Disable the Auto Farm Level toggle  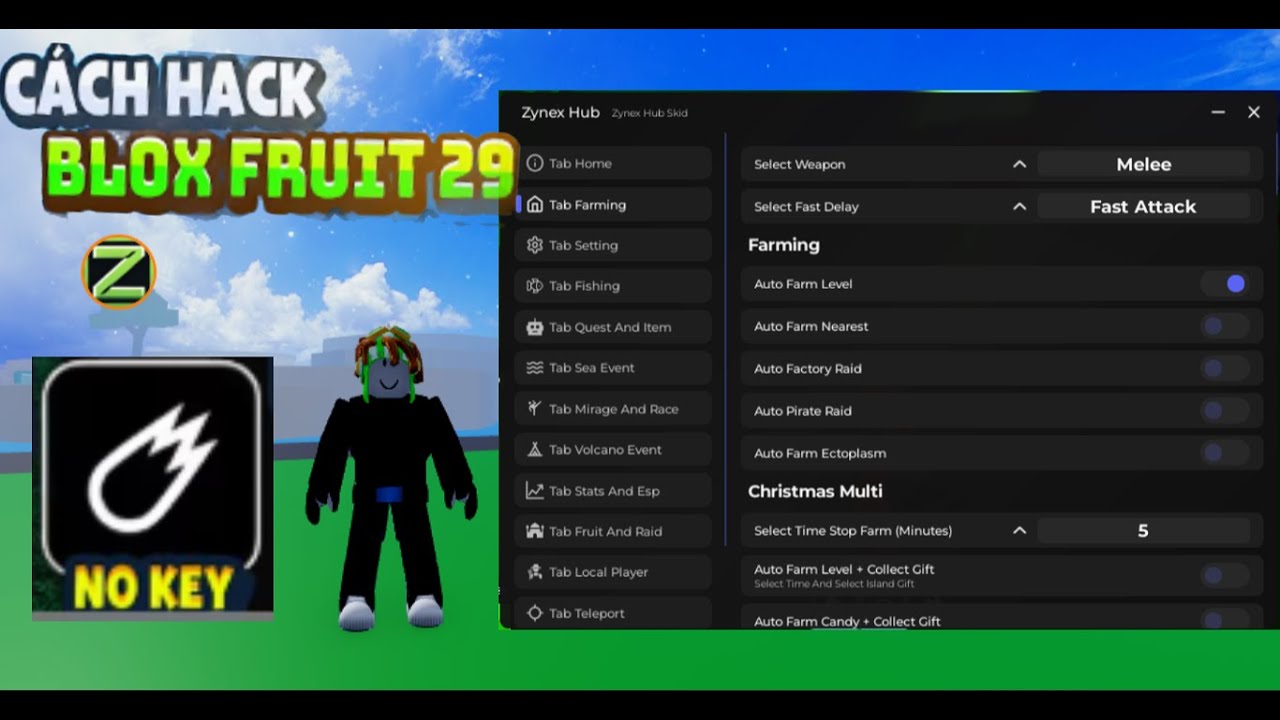click(x=1225, y=284)
